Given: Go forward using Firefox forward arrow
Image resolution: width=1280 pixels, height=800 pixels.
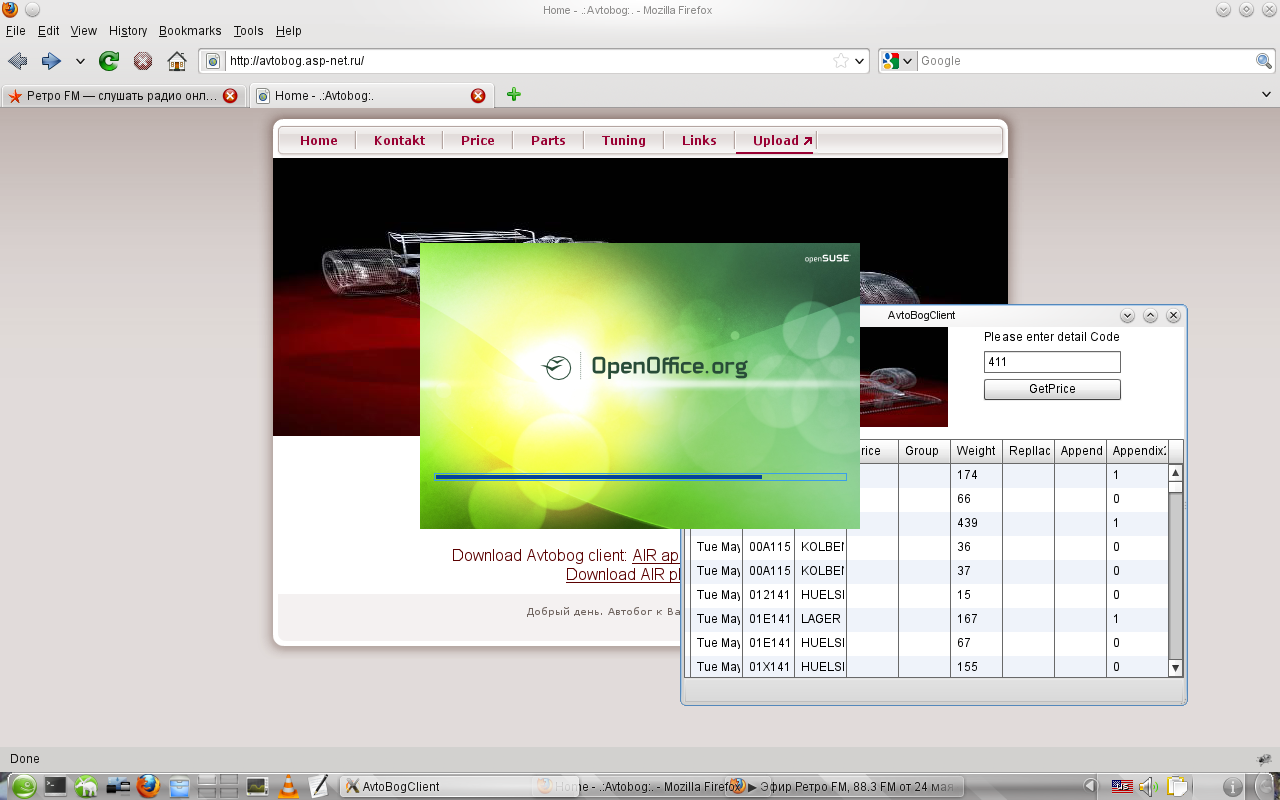Looking at the screenshot, I should 51,61.
